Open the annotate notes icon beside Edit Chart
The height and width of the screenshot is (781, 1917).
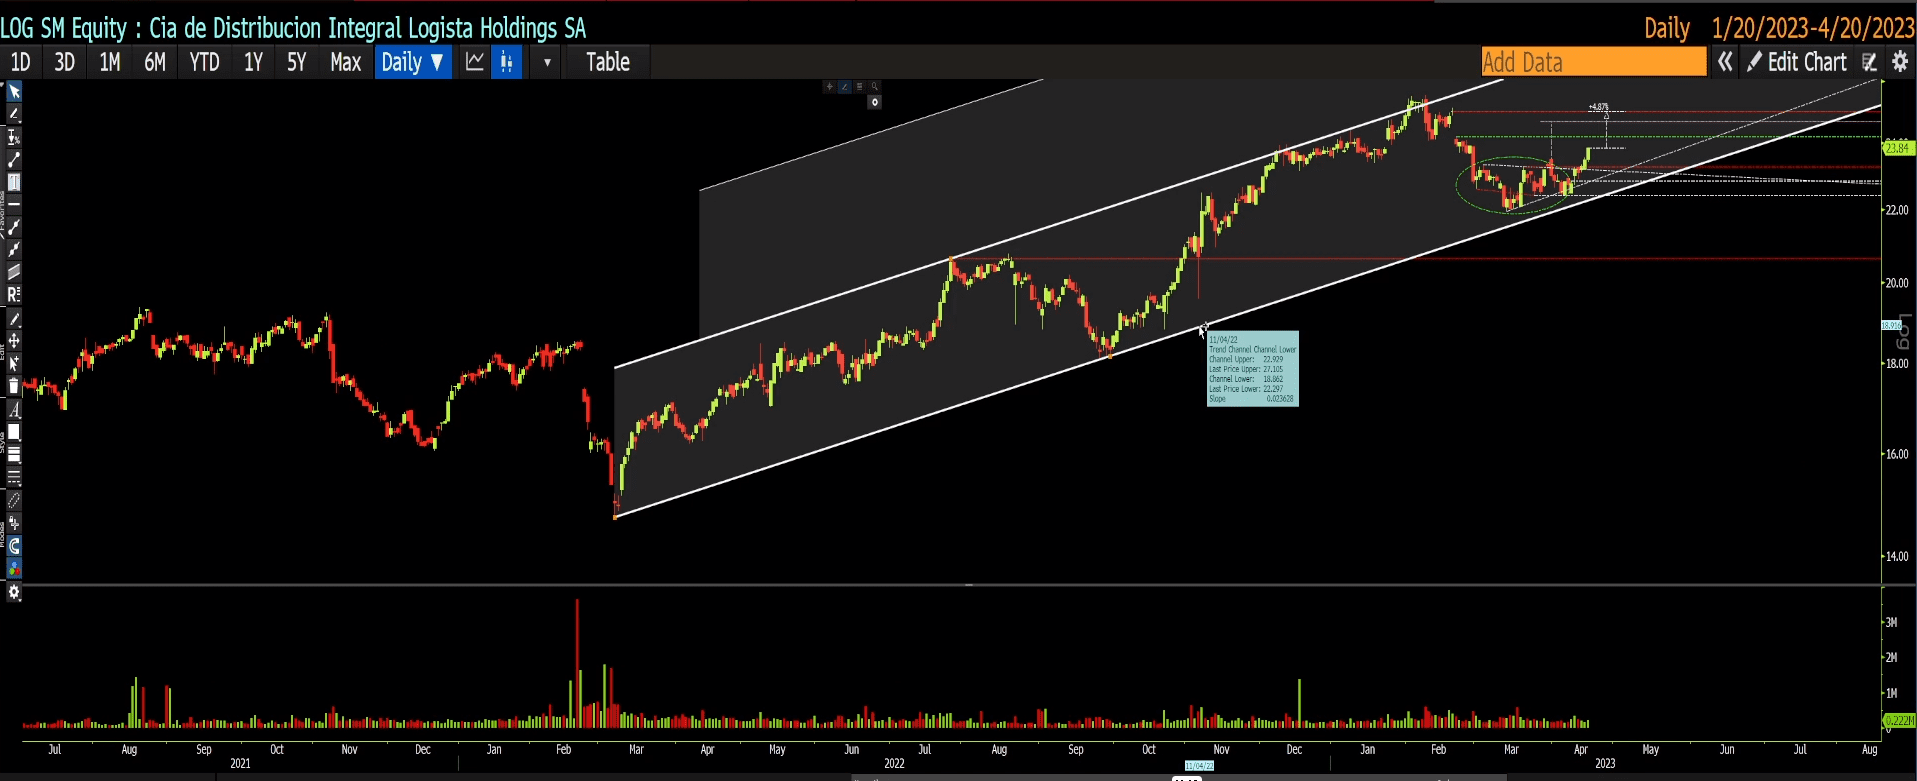pyautogui.click(x=1869, y=62)
